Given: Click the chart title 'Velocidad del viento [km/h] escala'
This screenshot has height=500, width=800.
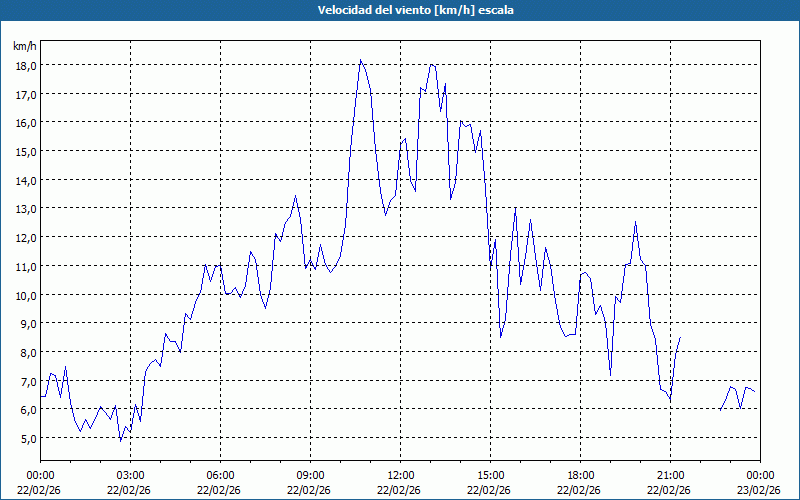Looking at the screenshot, I should [x=415, y=10].
